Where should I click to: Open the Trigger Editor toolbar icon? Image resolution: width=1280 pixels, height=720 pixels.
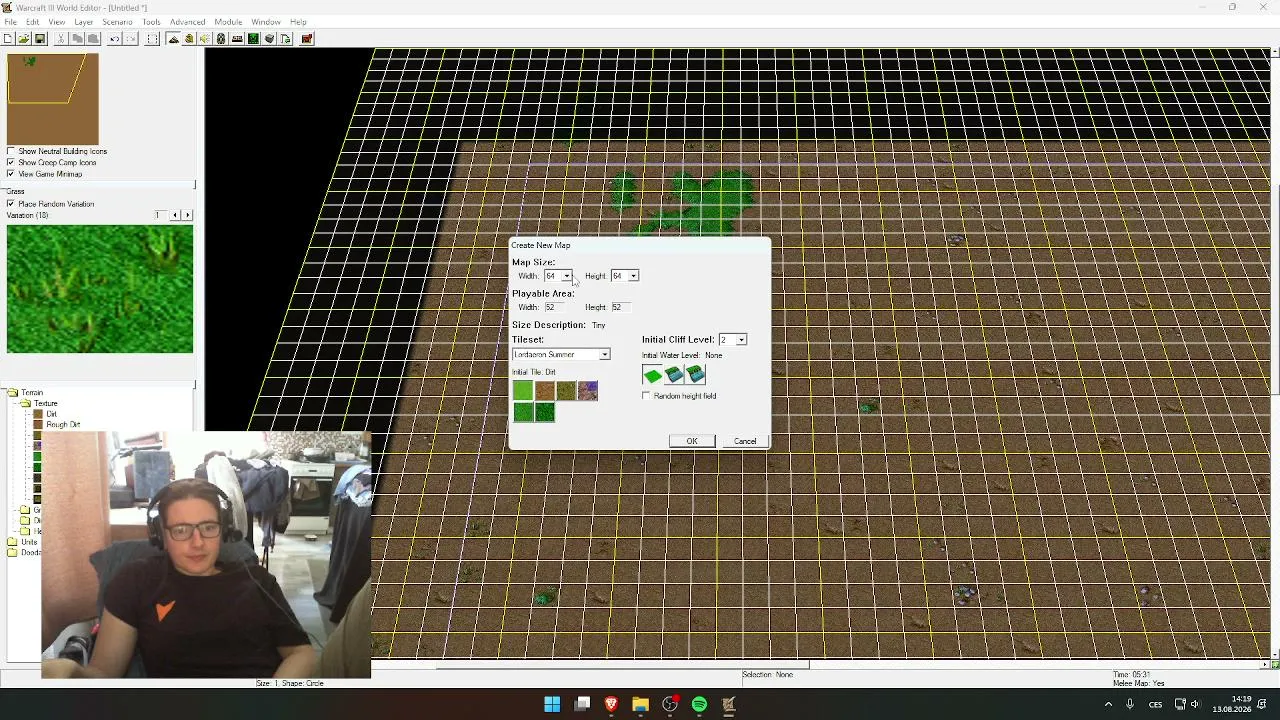189,39
